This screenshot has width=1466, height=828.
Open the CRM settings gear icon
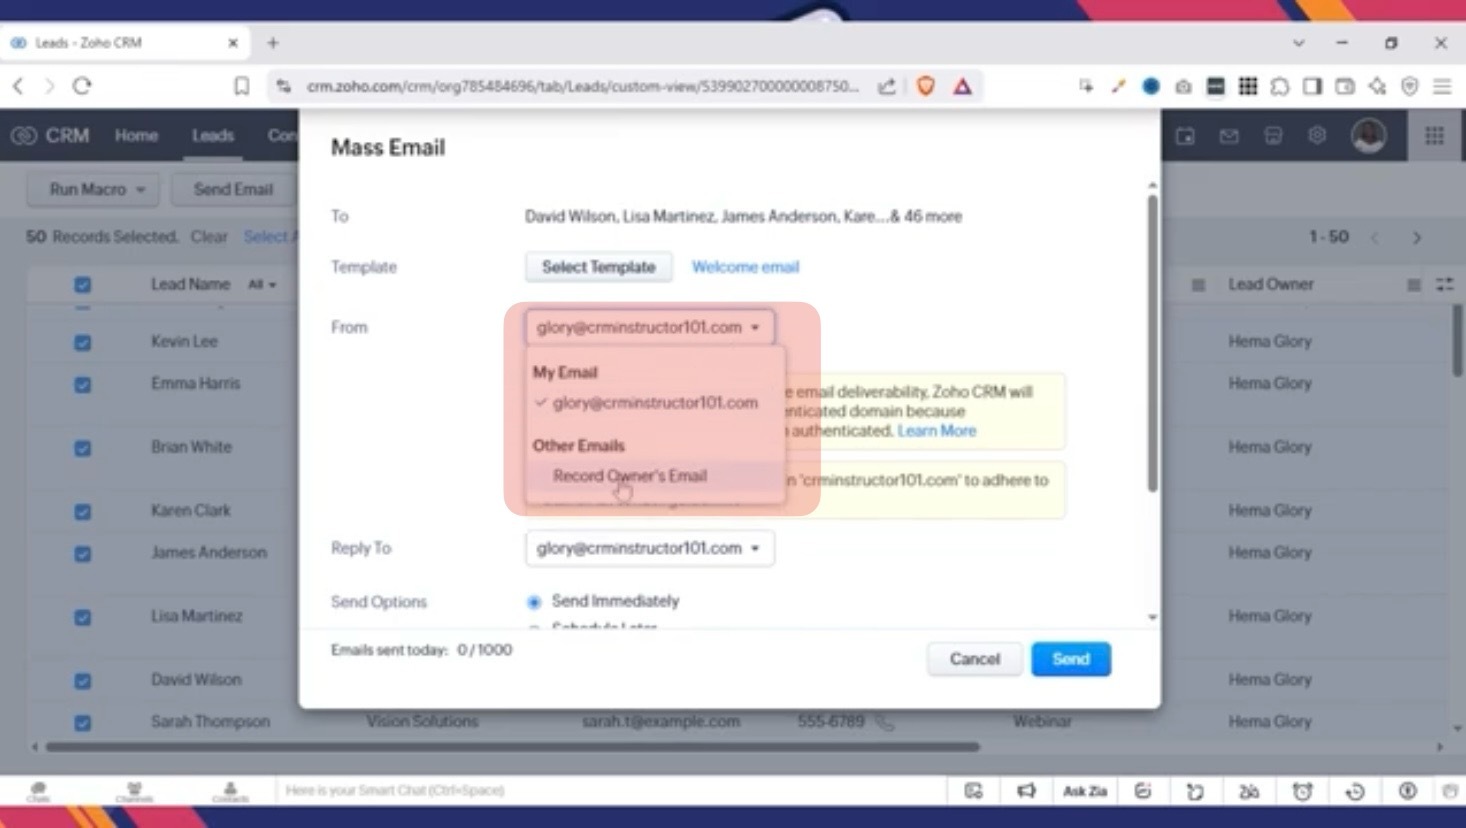pos(1317,136)
